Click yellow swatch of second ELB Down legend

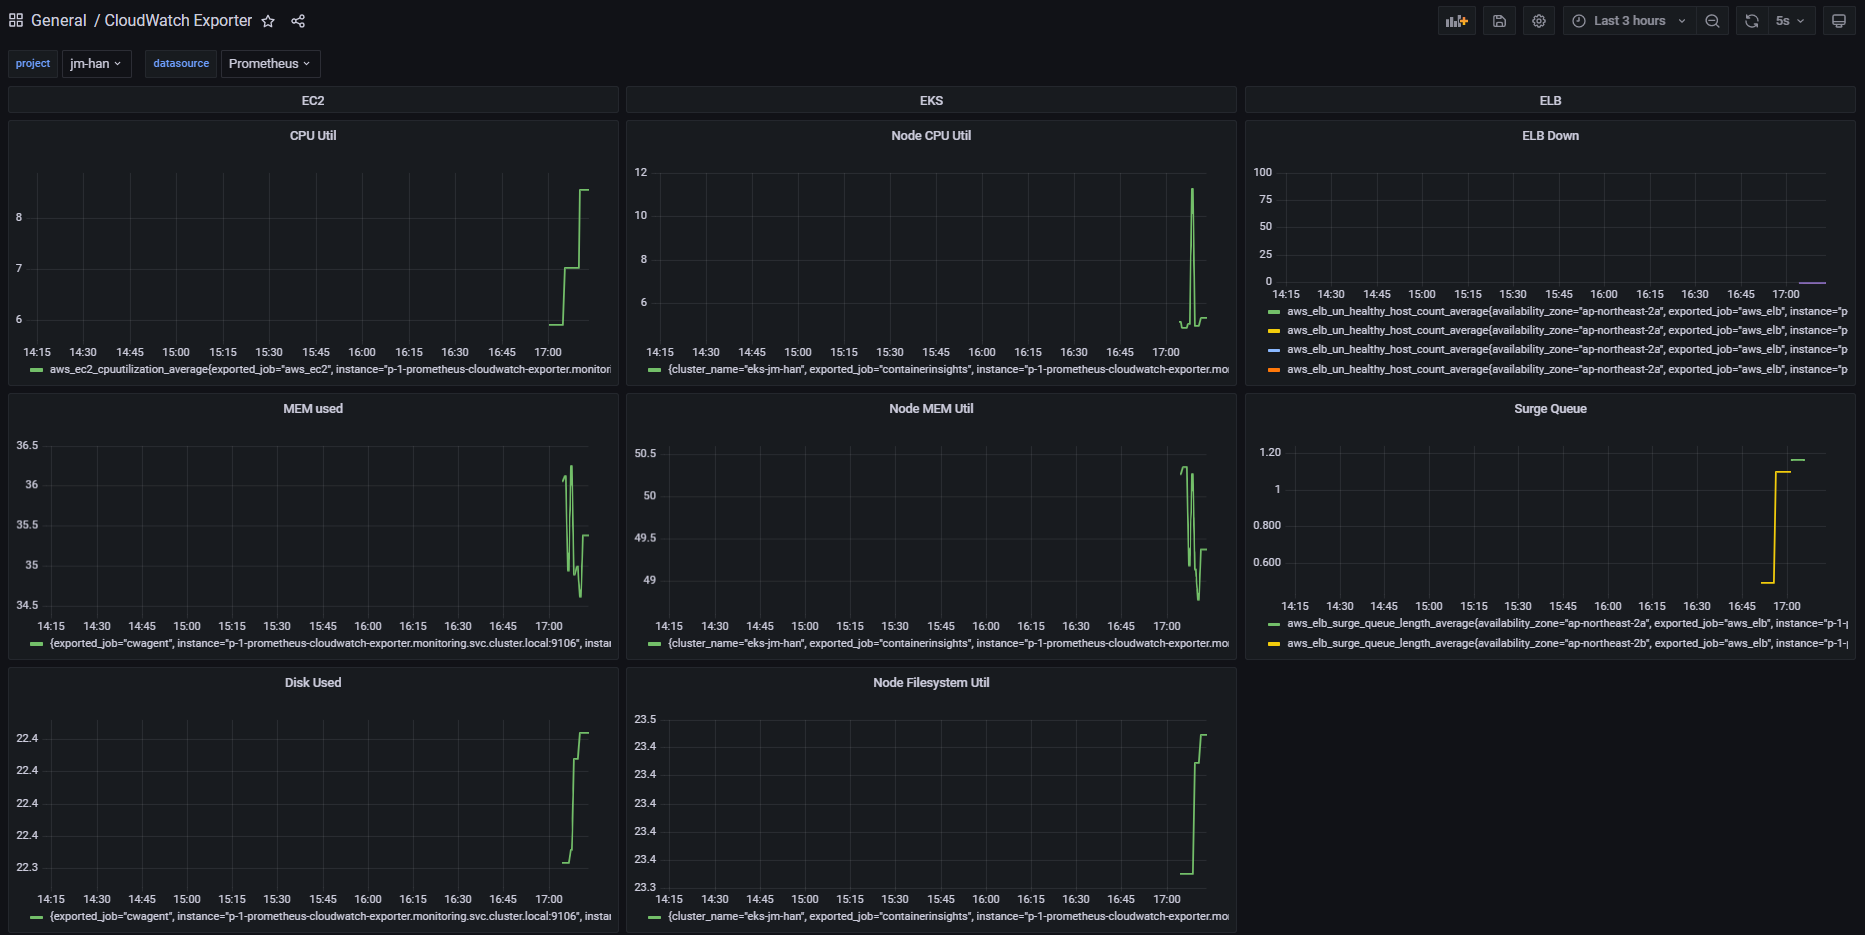point(1274,331)
